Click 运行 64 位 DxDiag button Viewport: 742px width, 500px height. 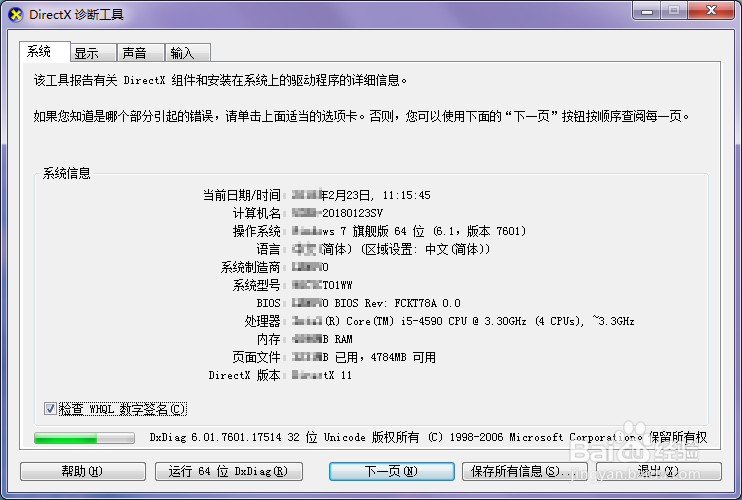pos(229,471)
